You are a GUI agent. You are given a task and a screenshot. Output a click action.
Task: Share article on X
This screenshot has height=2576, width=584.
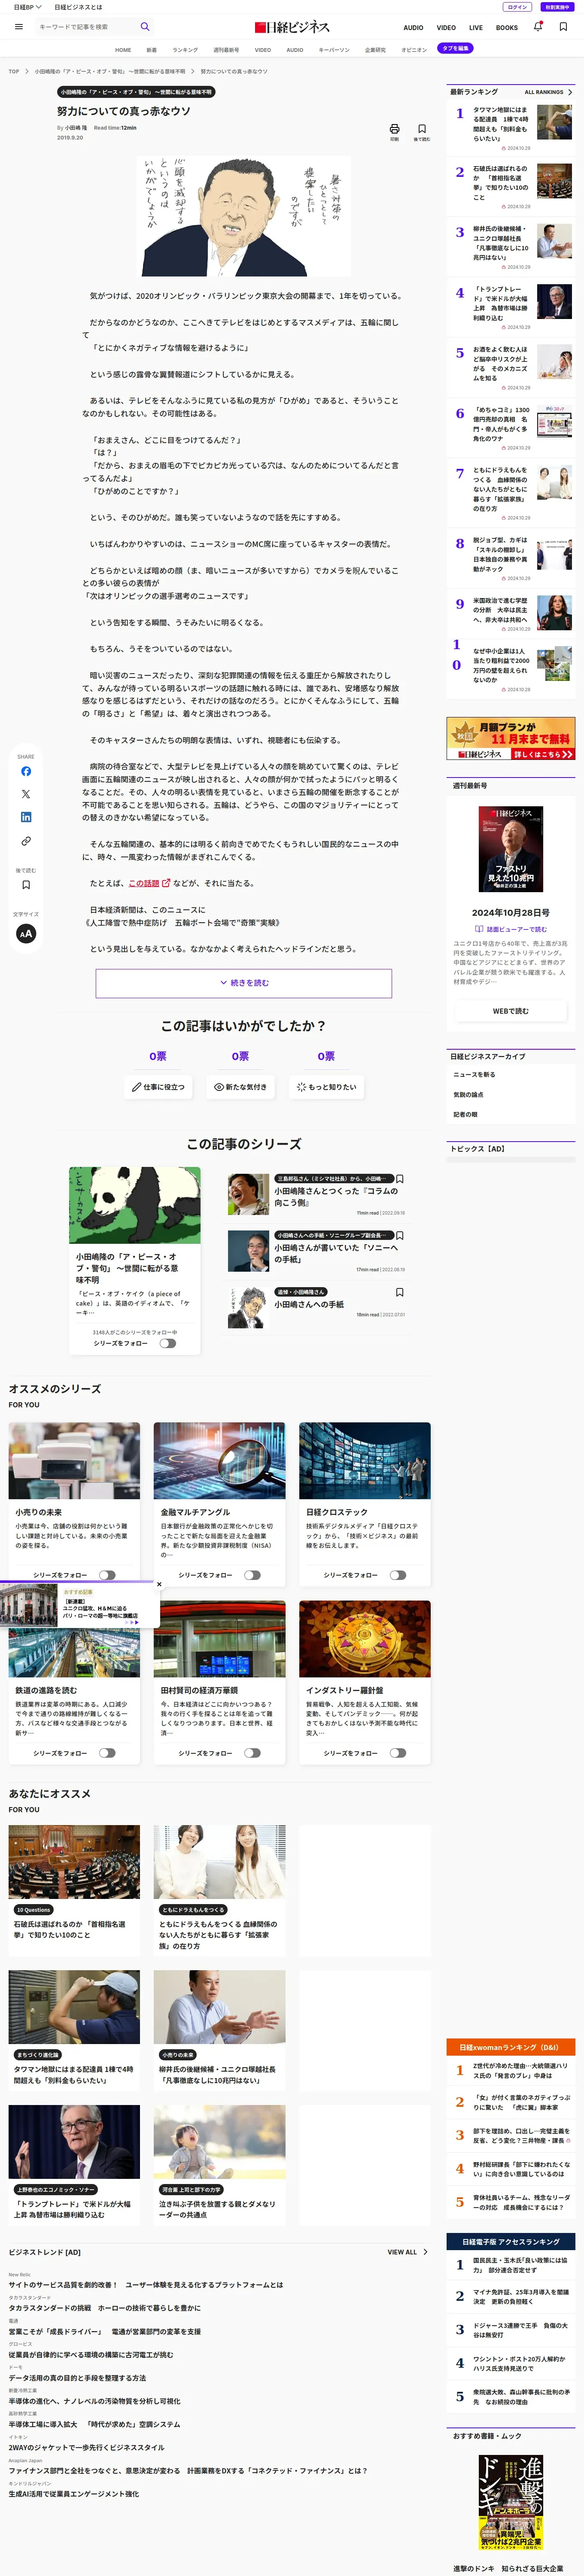[x=26, y=794]
